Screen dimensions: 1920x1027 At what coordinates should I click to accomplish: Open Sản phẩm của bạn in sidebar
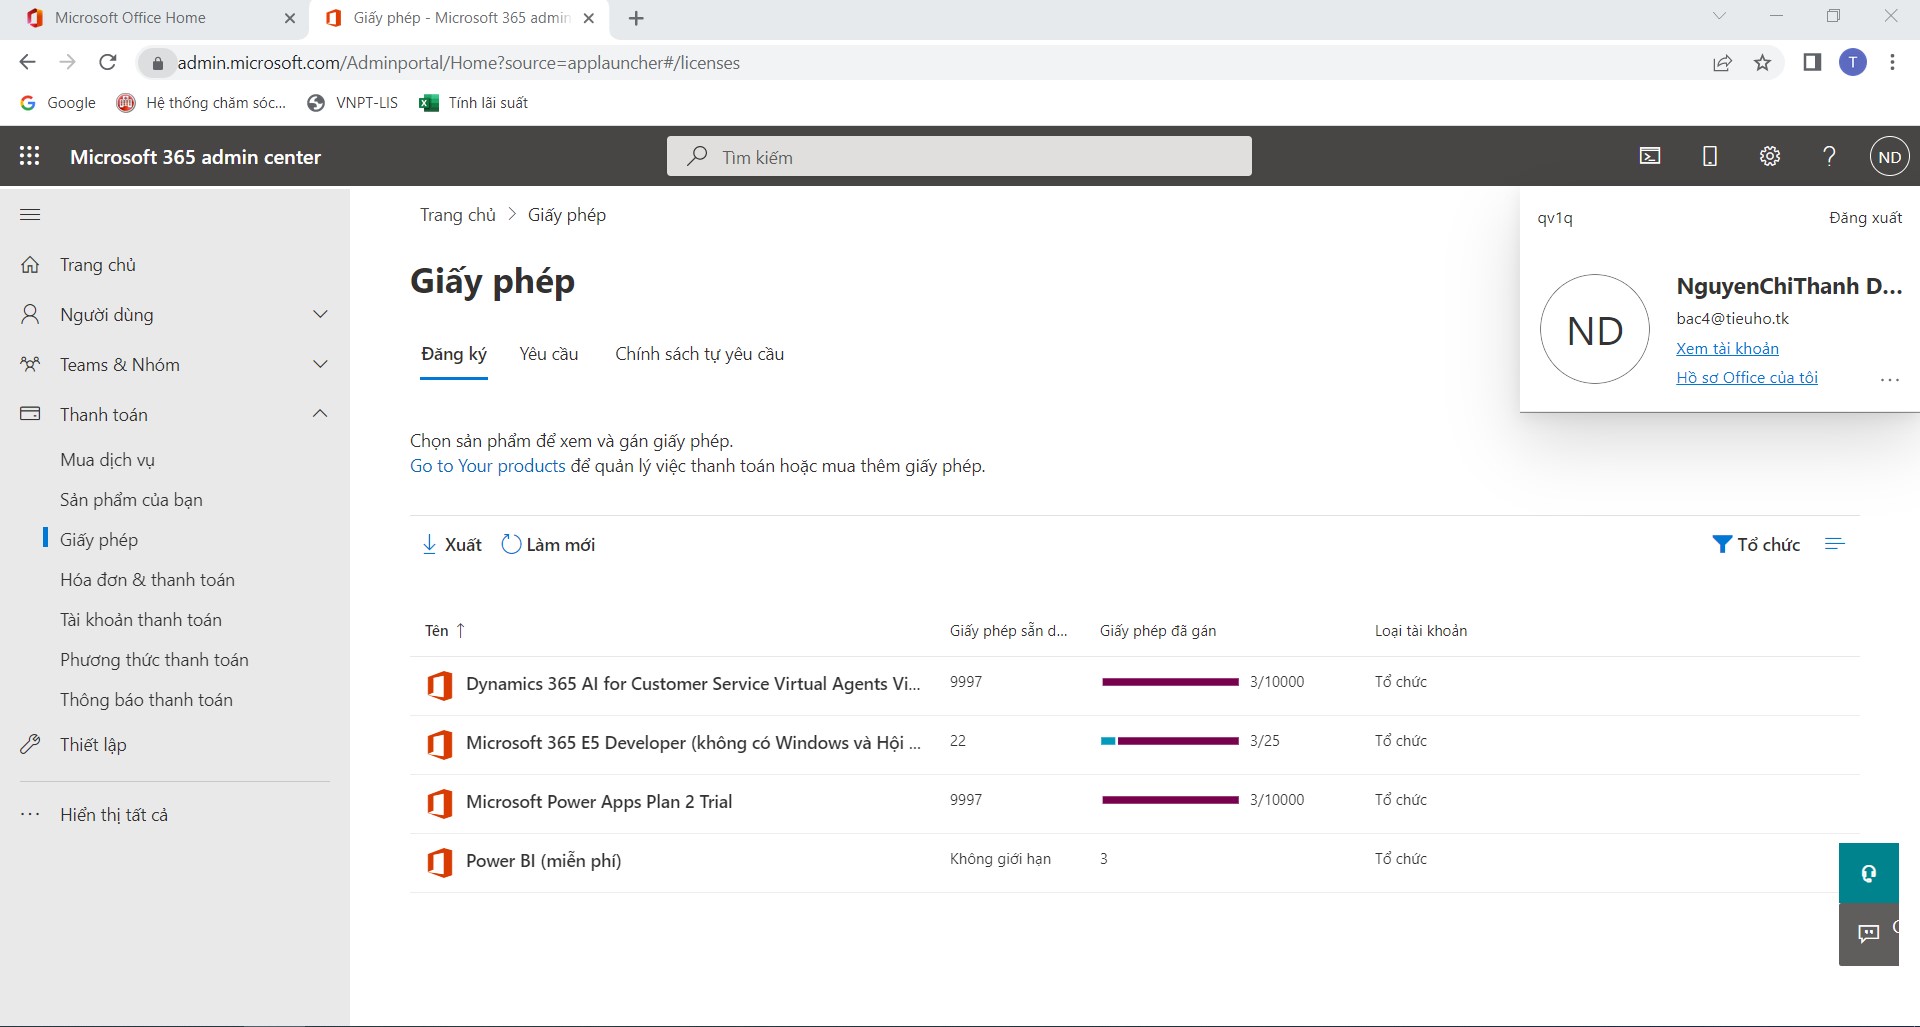click(x=131, y=500)
